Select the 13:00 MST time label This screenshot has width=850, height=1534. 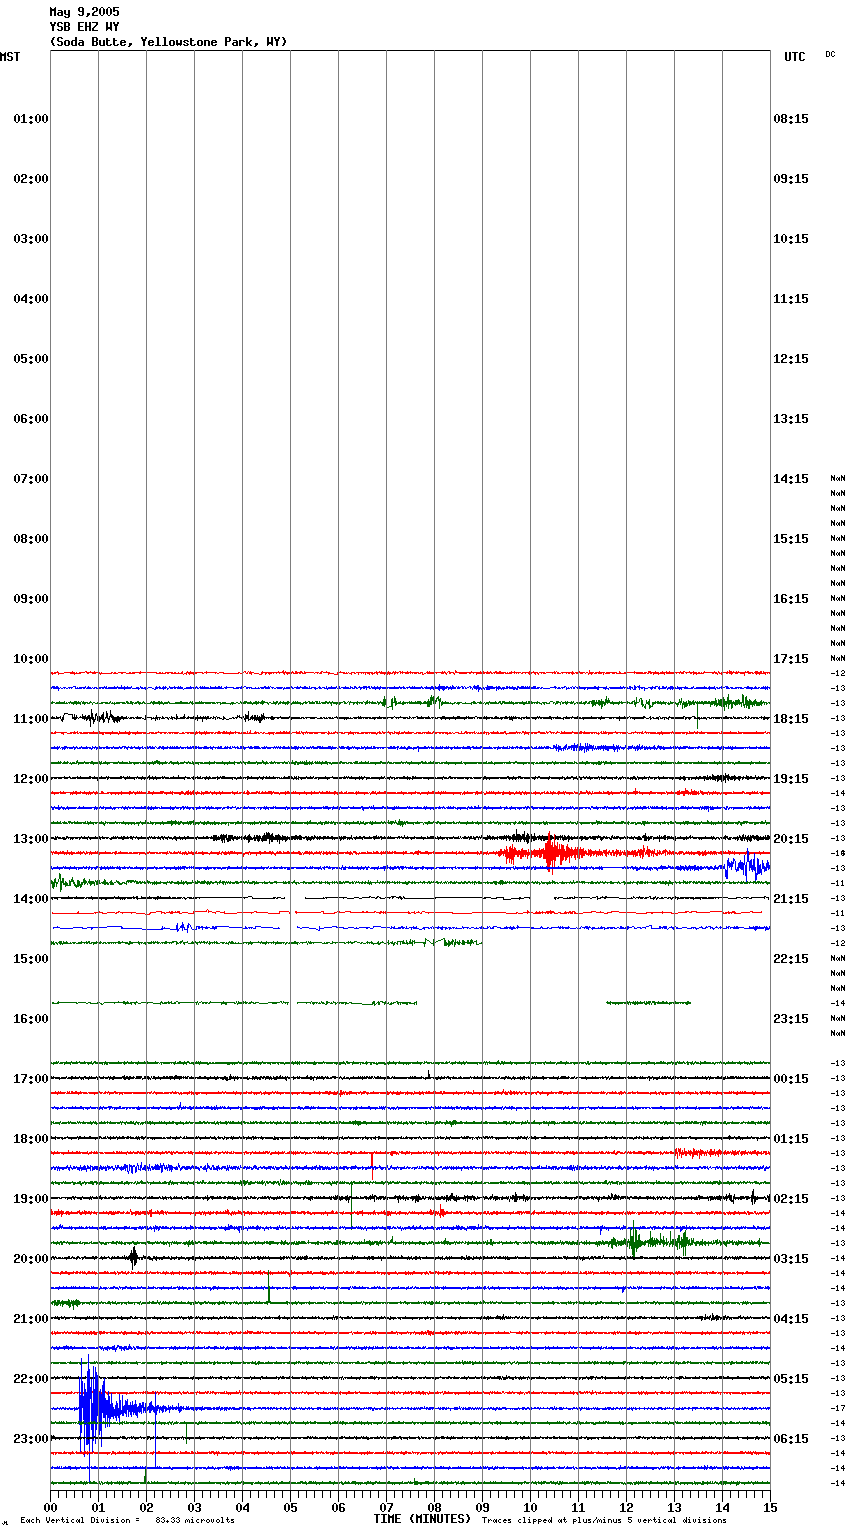point(31,839)
